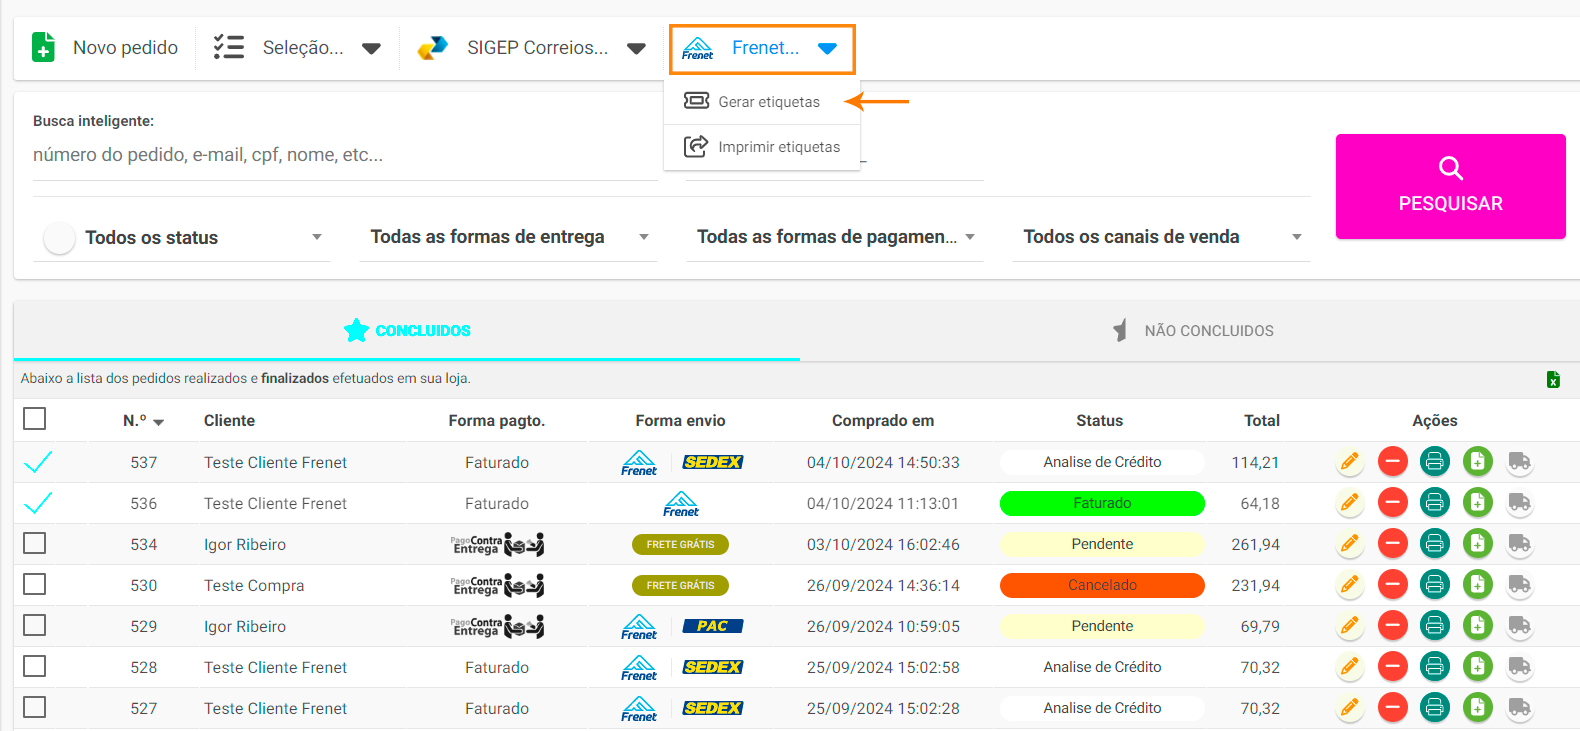
Task: Edit order 537 with pencil icon
Action: 1350,461
